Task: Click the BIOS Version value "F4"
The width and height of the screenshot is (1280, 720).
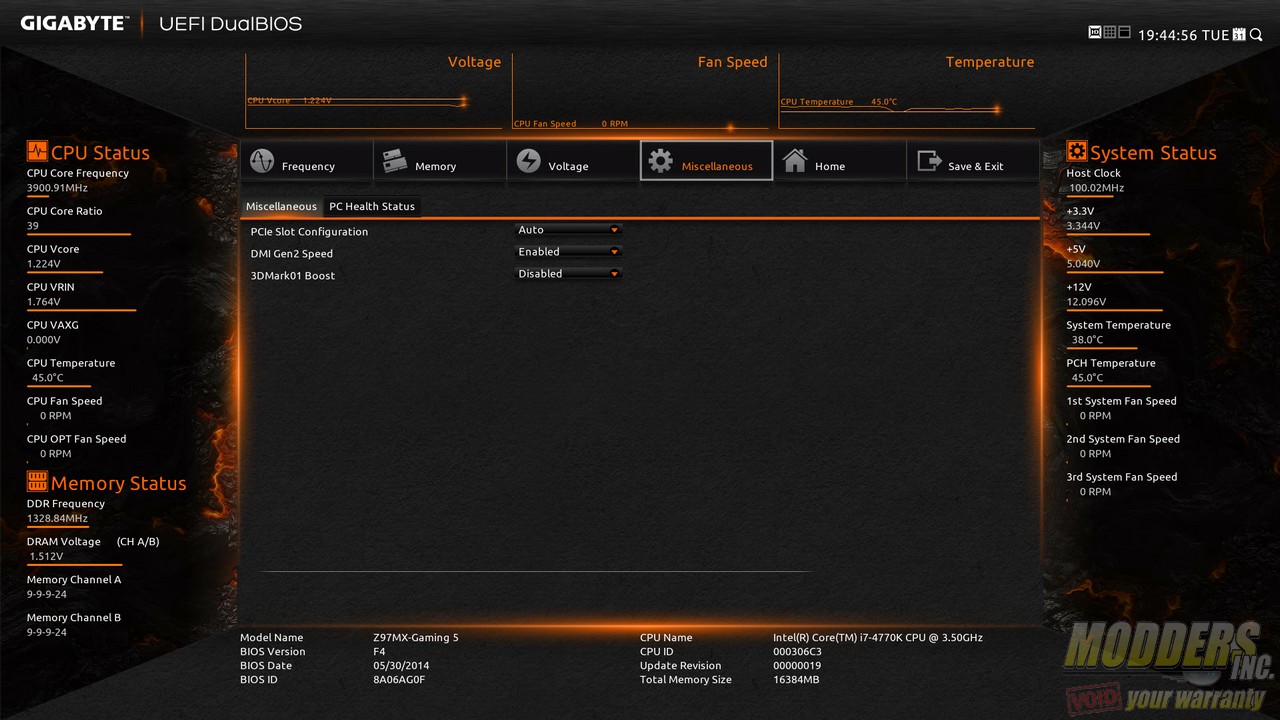Action: pos(379,652)
